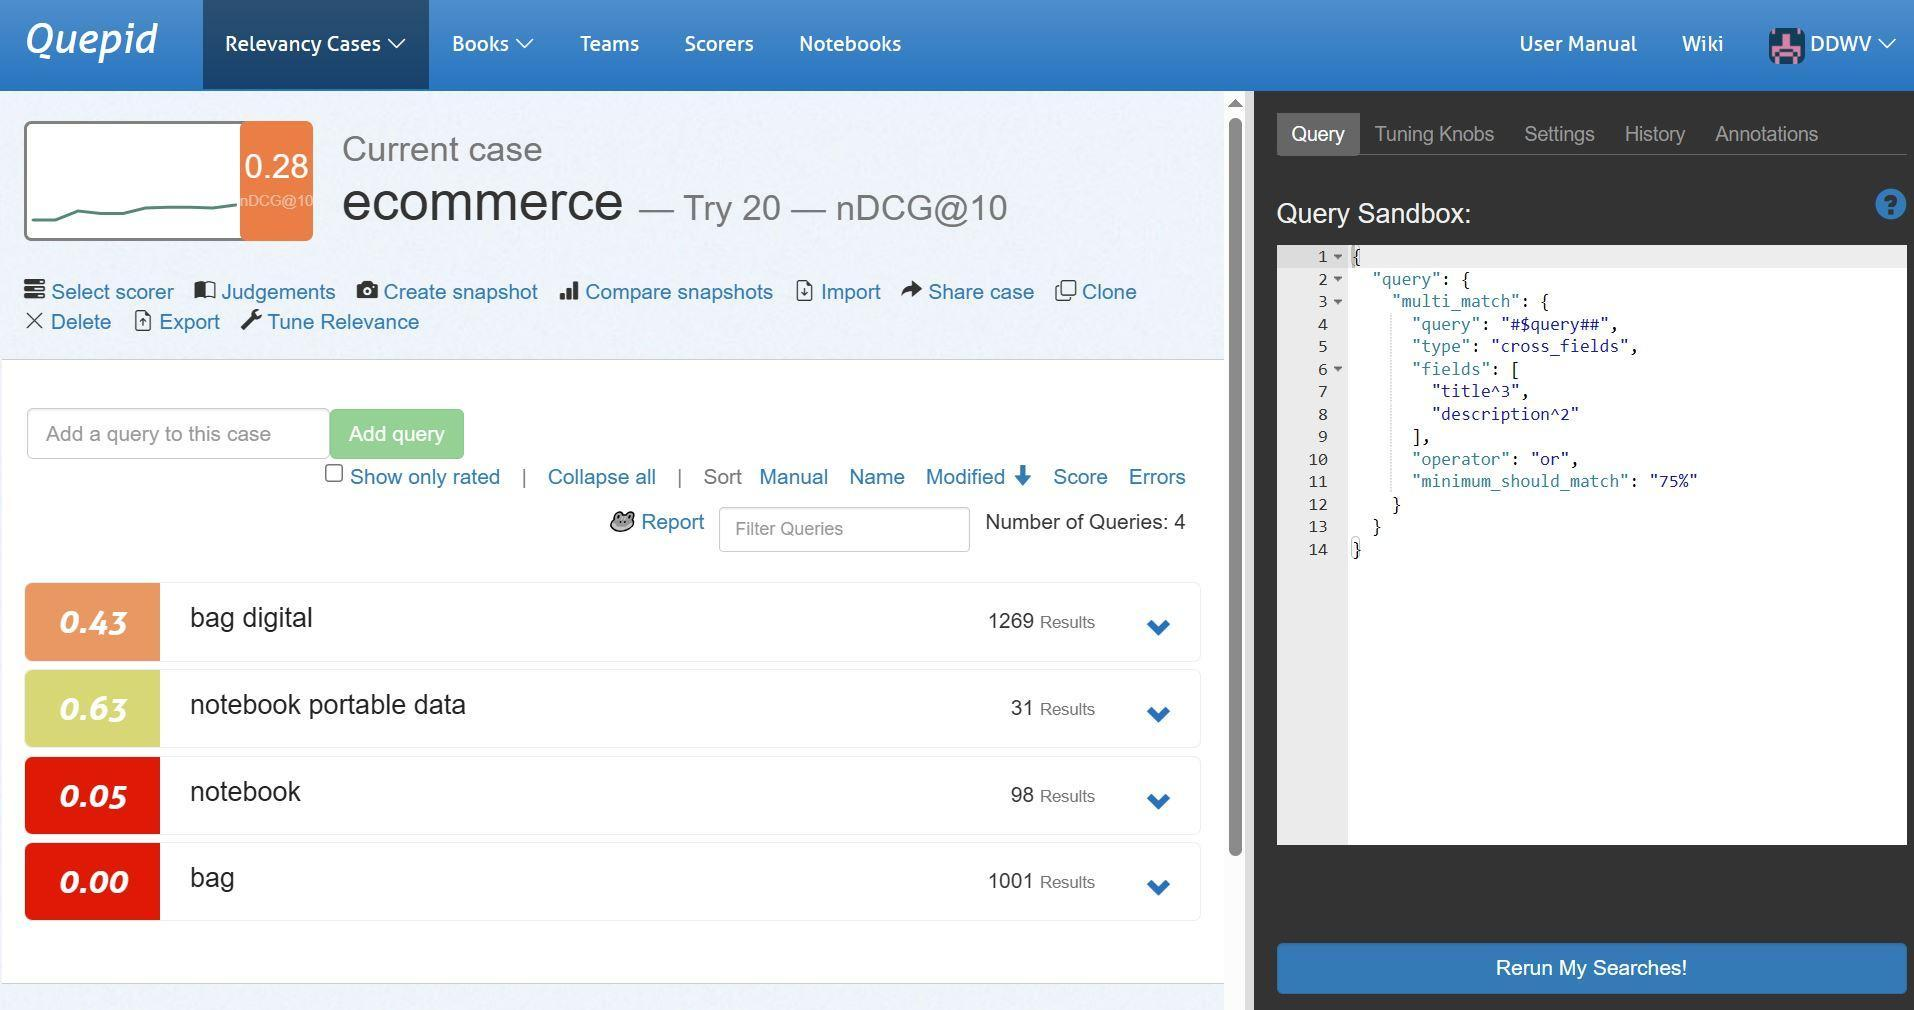Open Relevancy Cases dropdown
Viewport: 1914px width, 1010px height.
(x=315, y=44)
